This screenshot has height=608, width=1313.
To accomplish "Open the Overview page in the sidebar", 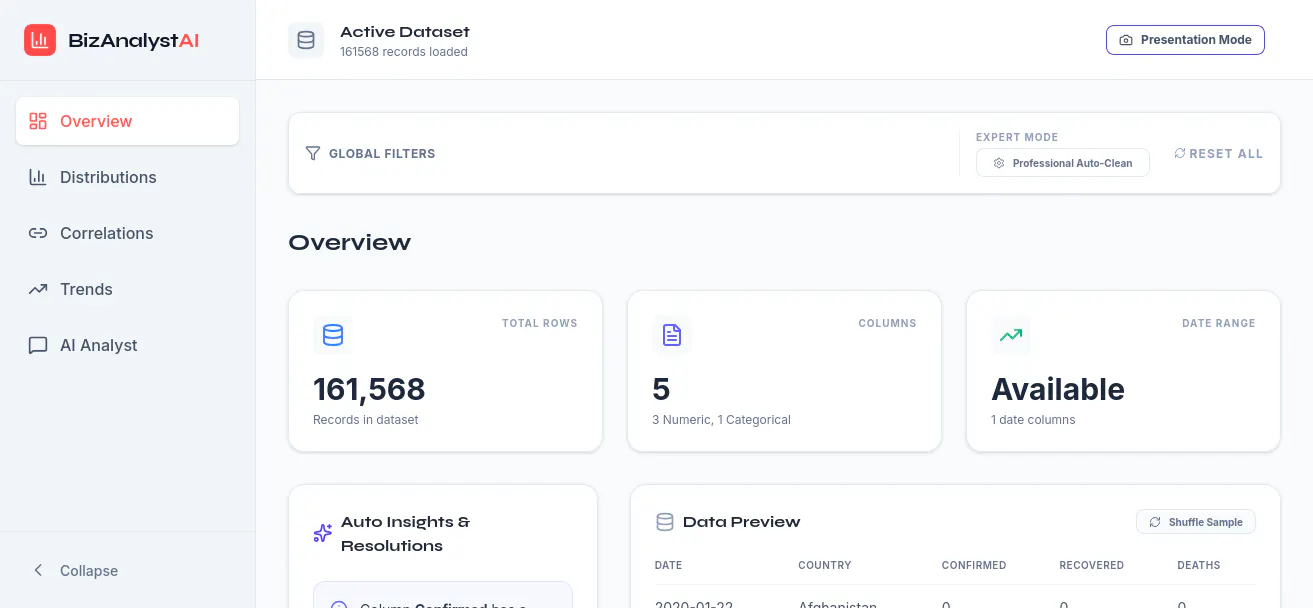I will point(127,121).
